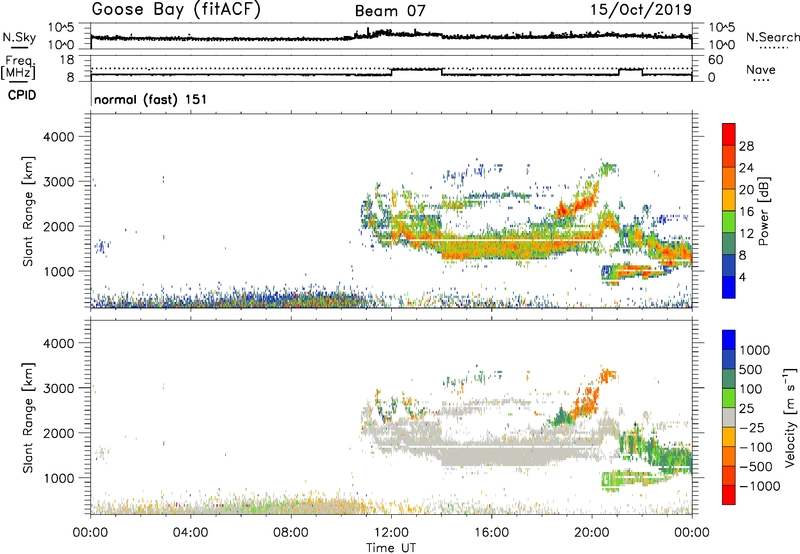Click the '20' label on Power colorbar
The height and width of the screenshot is (554, 800).
(x=746, y=190)
